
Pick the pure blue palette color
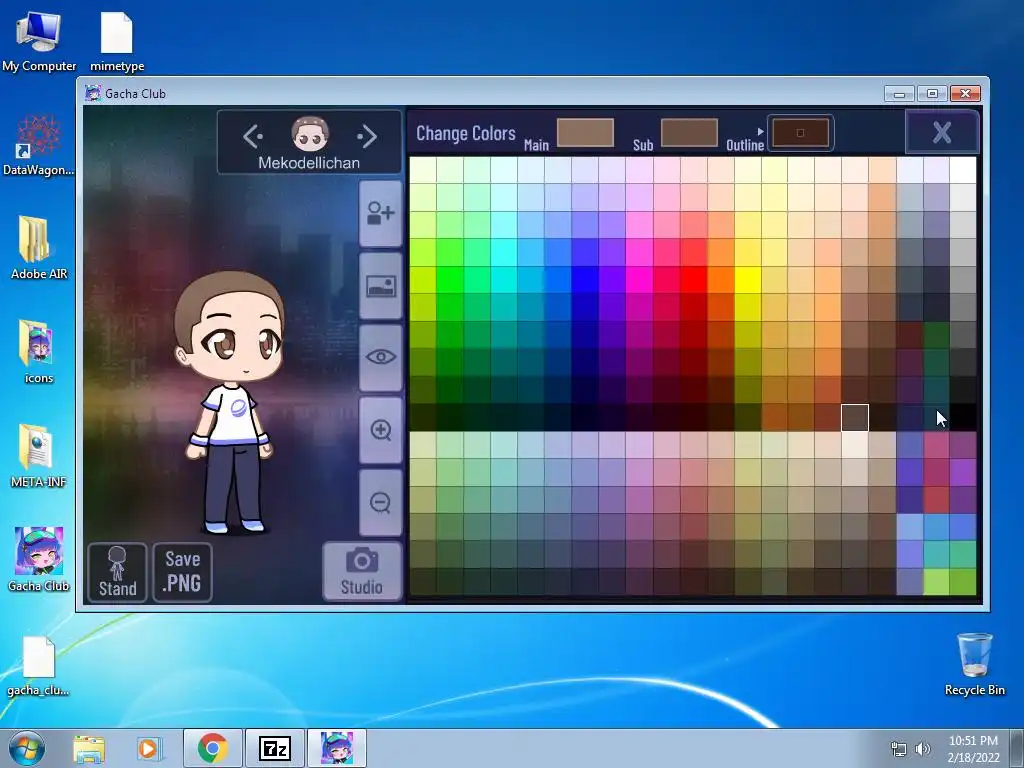pos(585,280)
